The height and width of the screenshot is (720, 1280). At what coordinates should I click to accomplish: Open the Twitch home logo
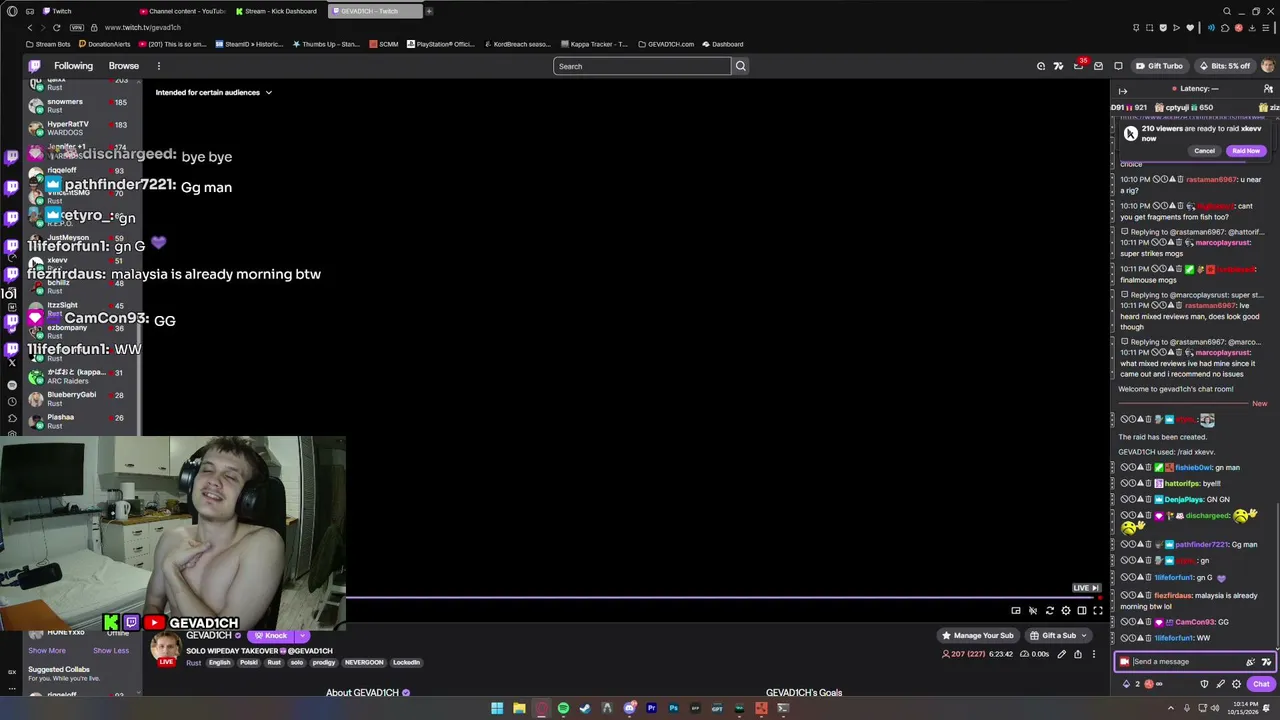pos(34,66)
